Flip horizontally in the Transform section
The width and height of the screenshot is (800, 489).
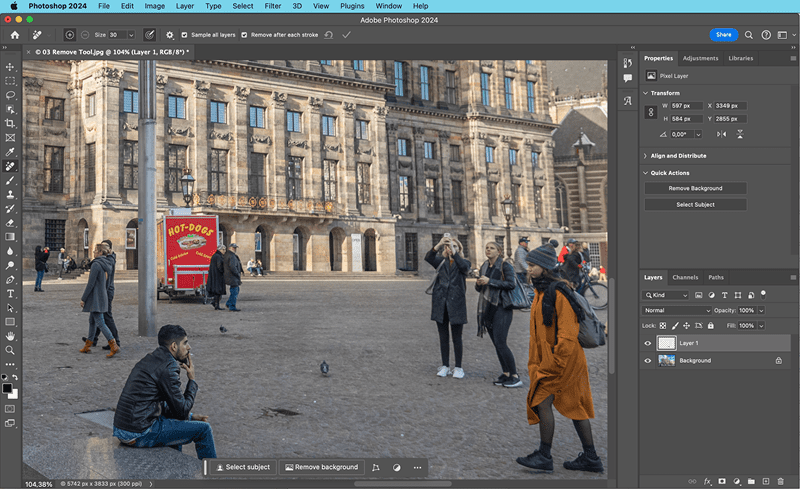(x=721, y=134)
